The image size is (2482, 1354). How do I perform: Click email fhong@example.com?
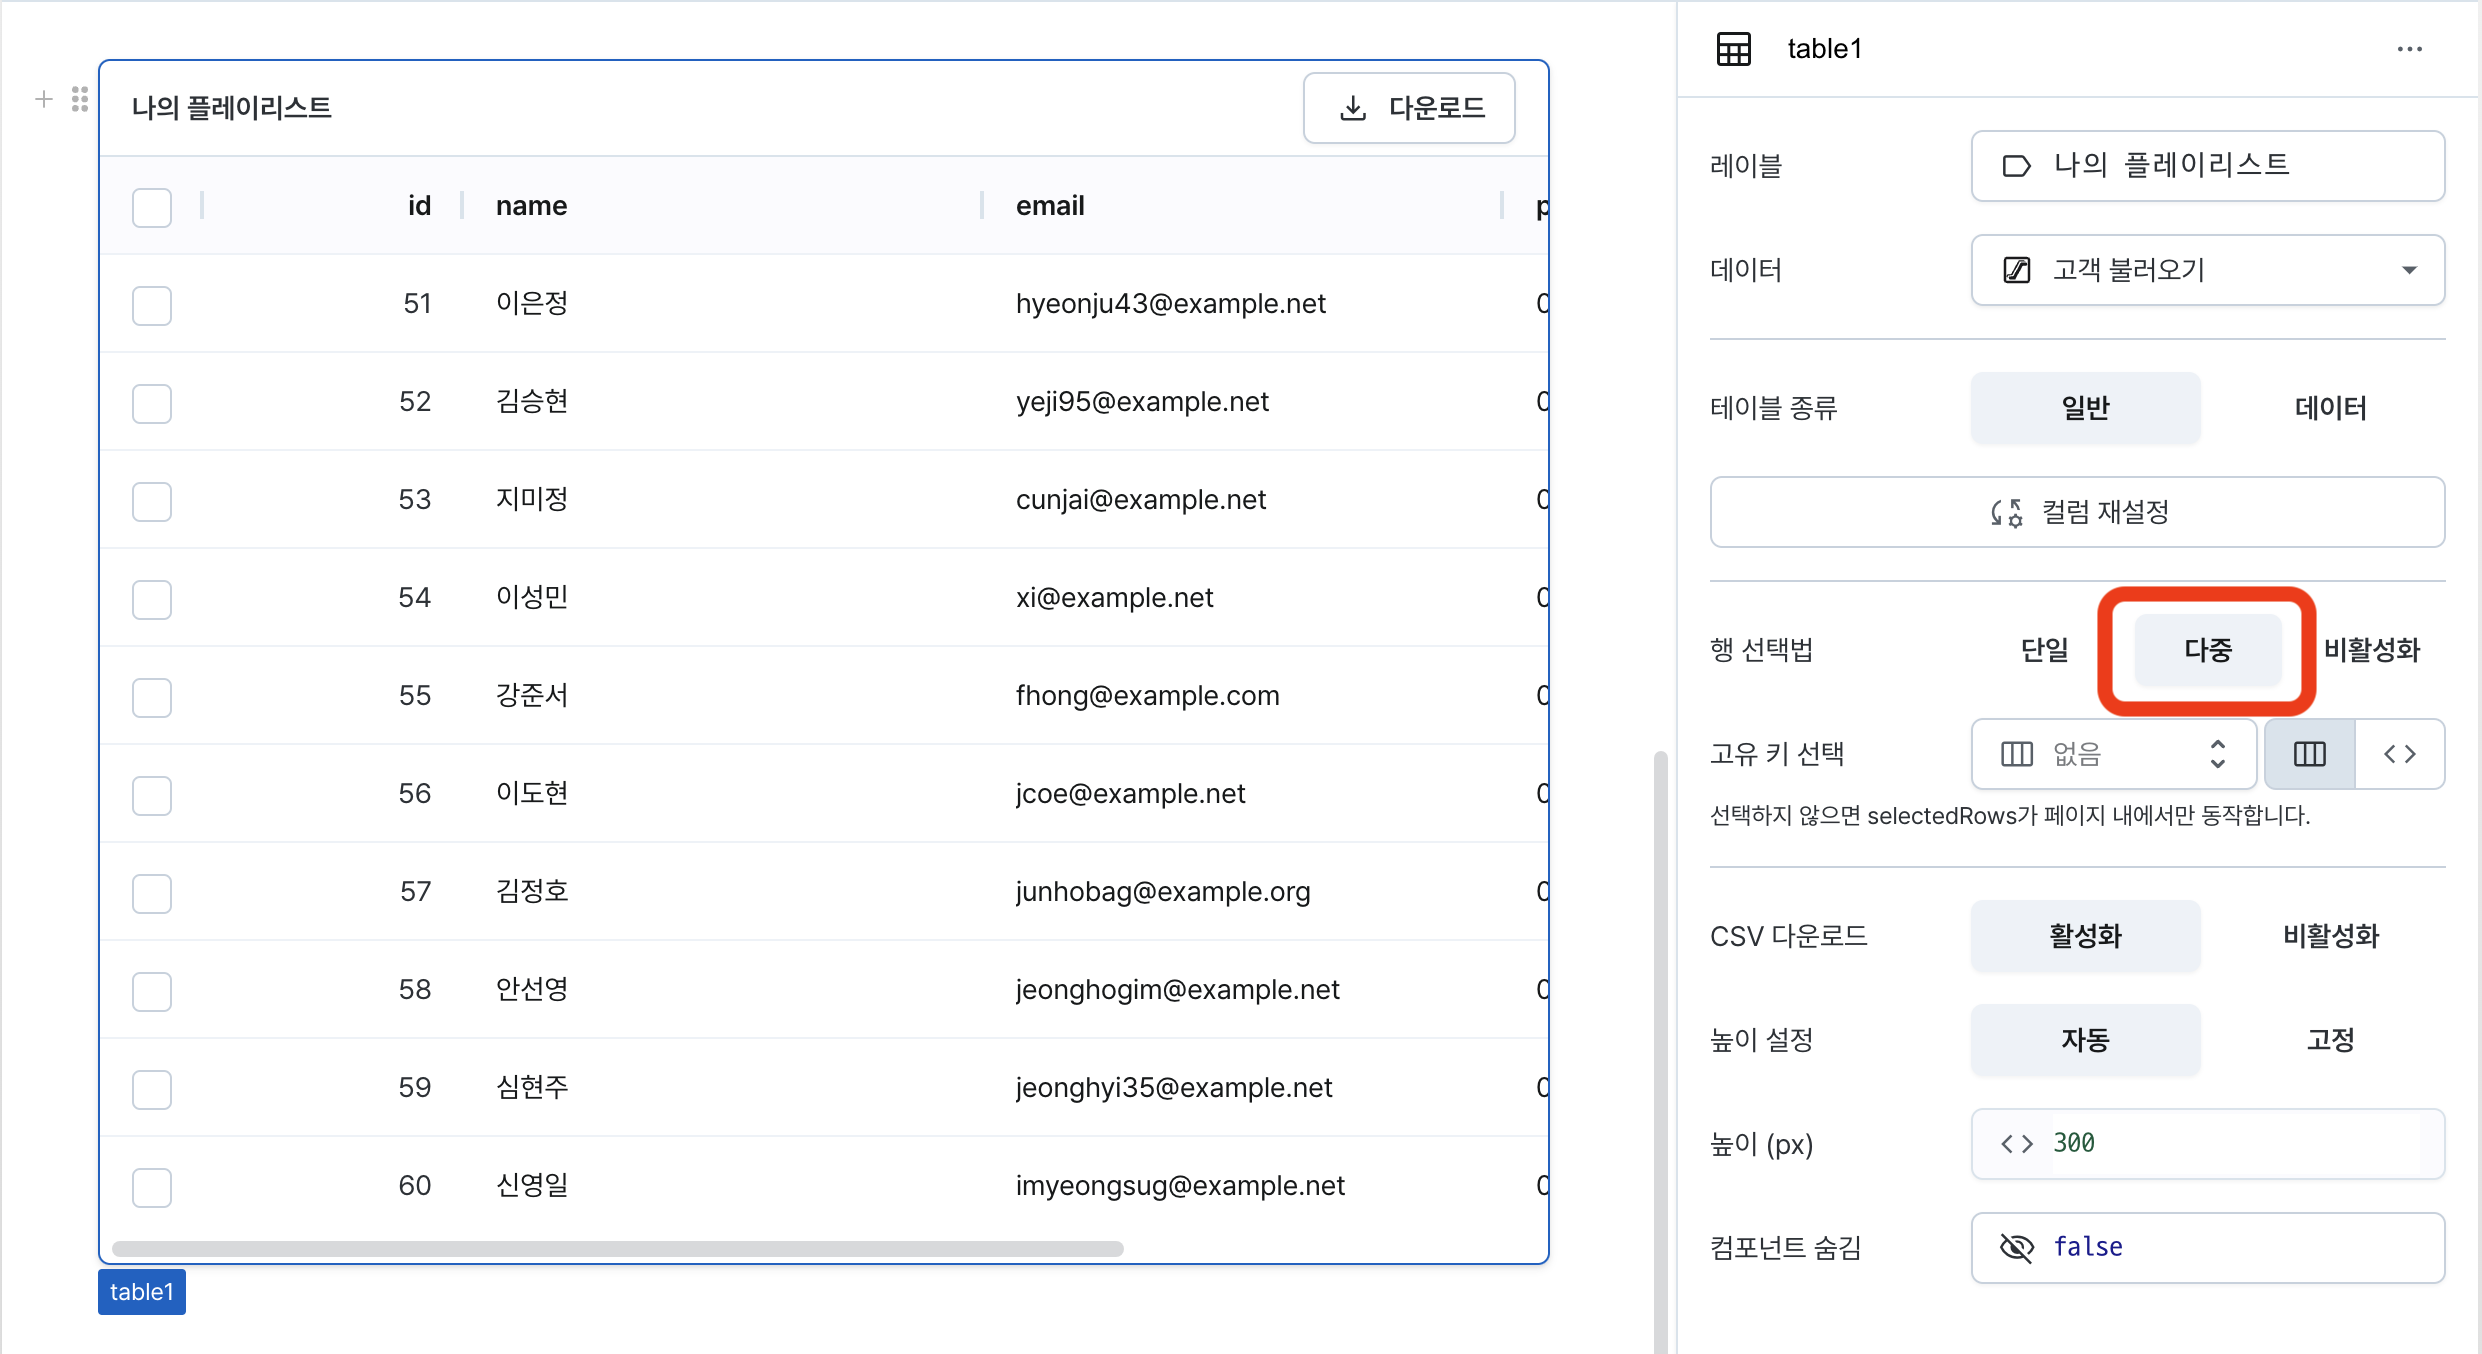tap(1147, 696)
